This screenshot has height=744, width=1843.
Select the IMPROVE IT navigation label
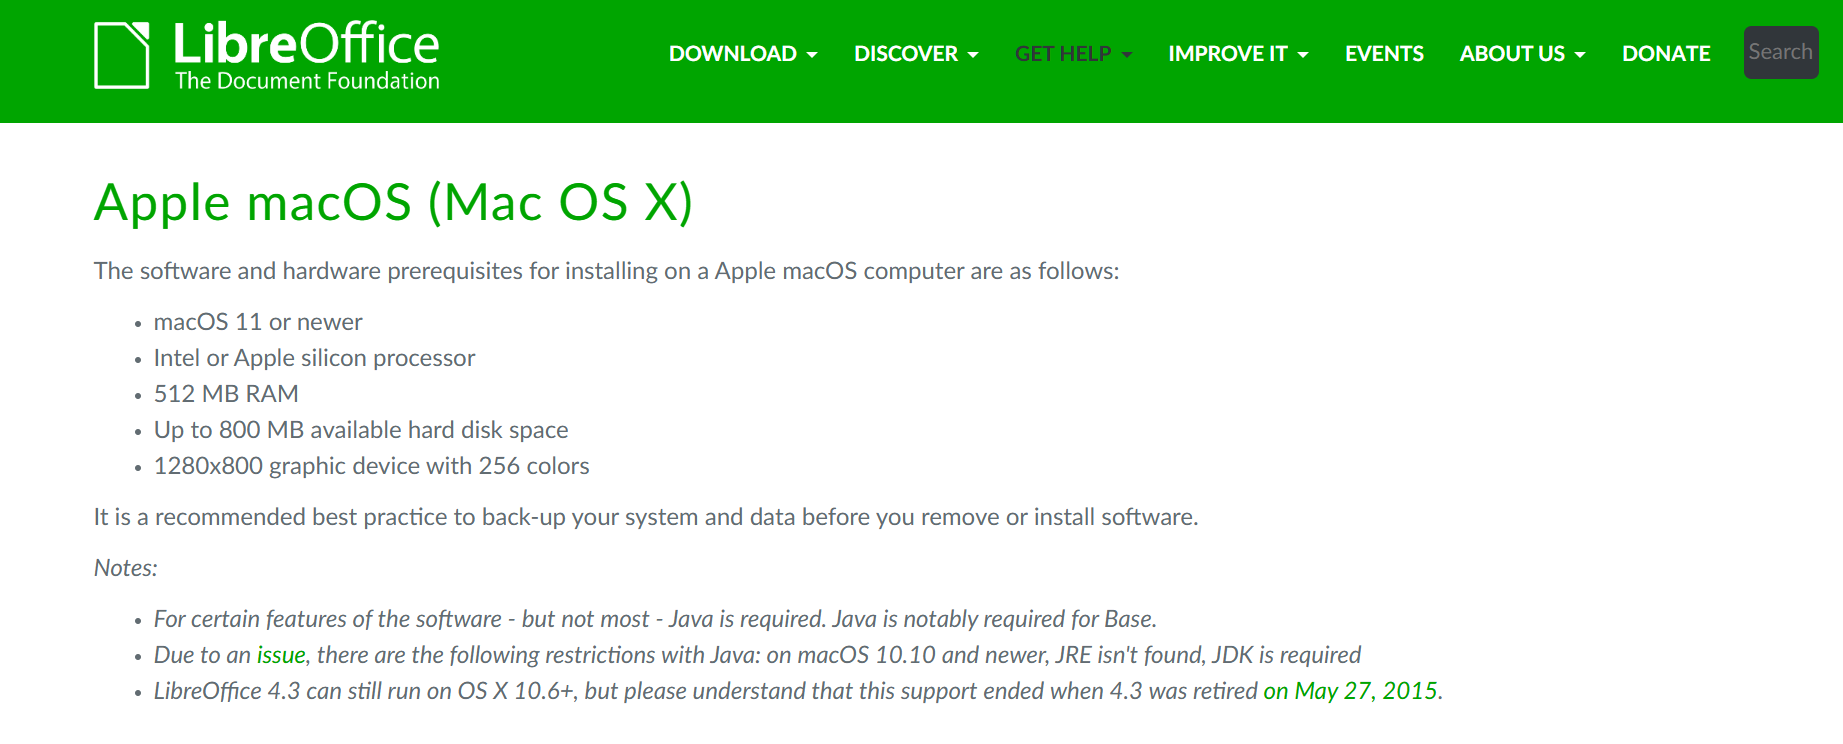1229,53
